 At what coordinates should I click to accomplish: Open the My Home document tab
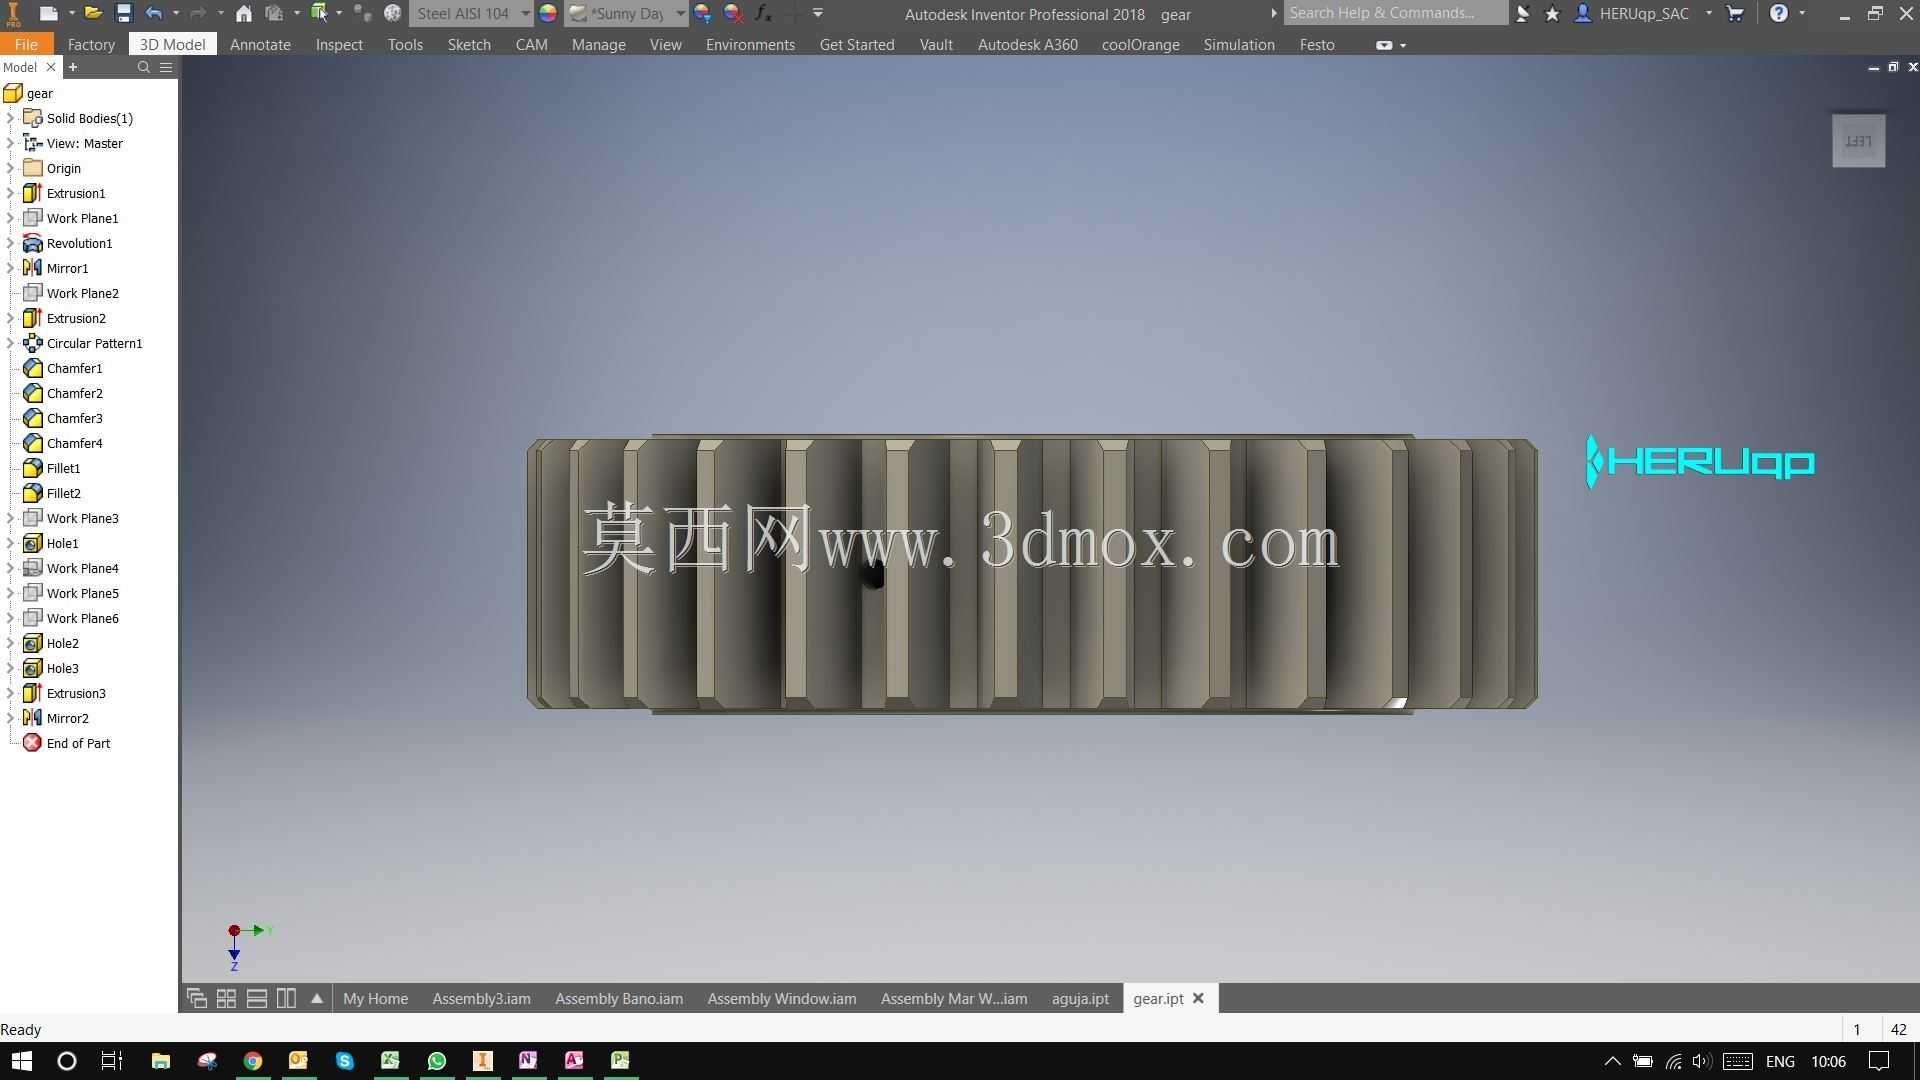pos(375,998)
